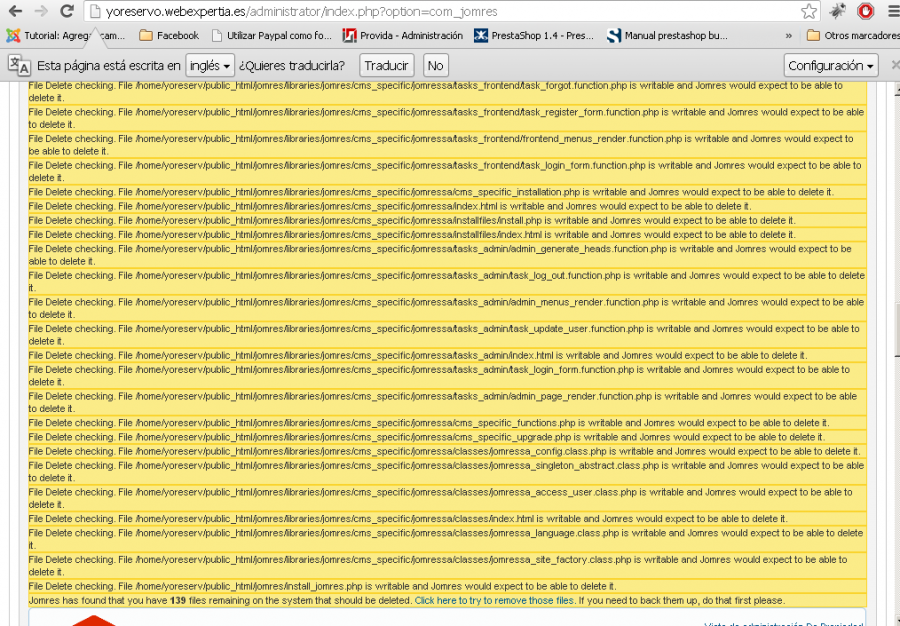Click 'Click here to try to remove those files'
The image size is (900, 626).
494,600
